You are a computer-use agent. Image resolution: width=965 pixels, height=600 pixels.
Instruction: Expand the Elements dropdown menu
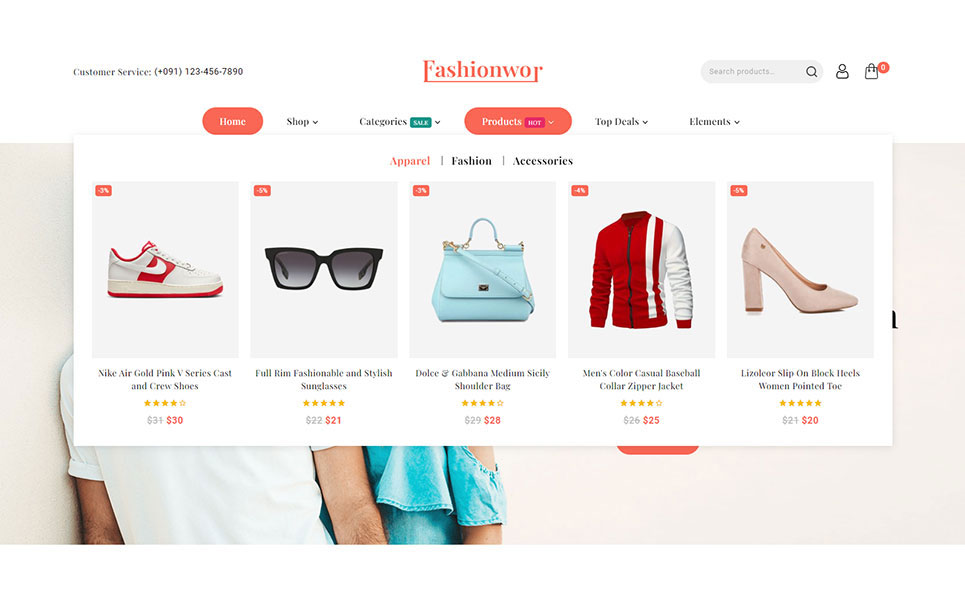714,122
